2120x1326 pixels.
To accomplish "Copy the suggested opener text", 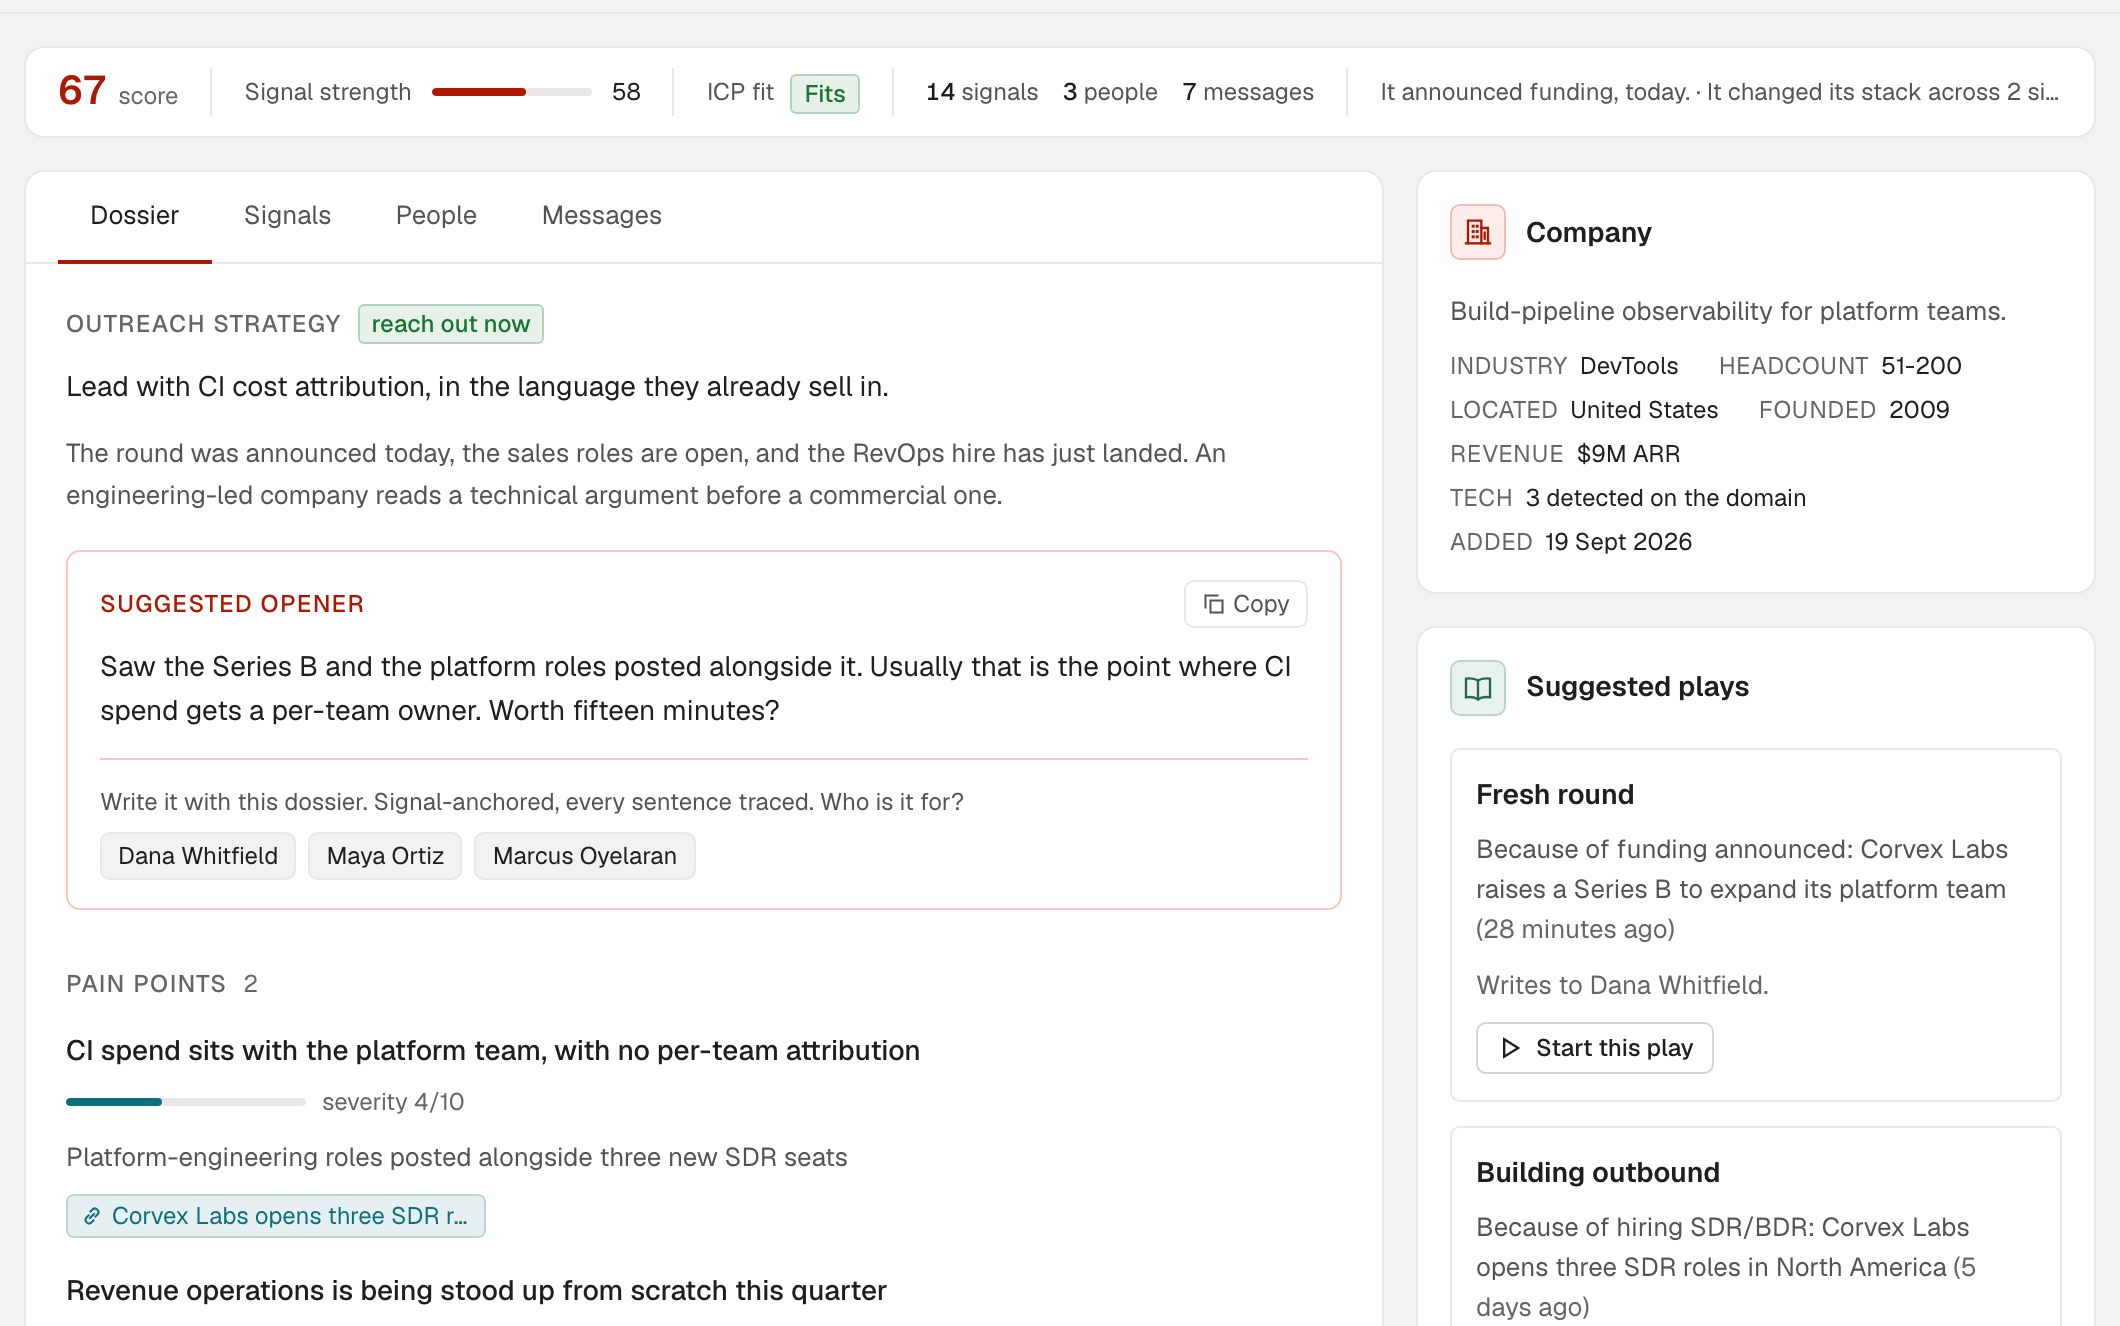I will coord(1245,604).
